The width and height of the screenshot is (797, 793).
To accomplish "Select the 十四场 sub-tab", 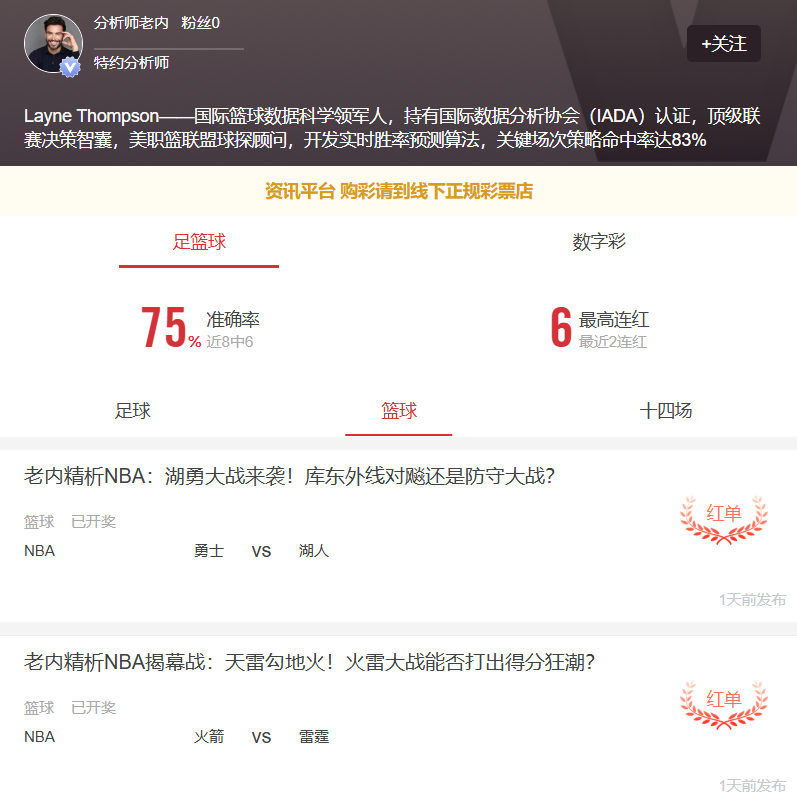I will [665, 411].
